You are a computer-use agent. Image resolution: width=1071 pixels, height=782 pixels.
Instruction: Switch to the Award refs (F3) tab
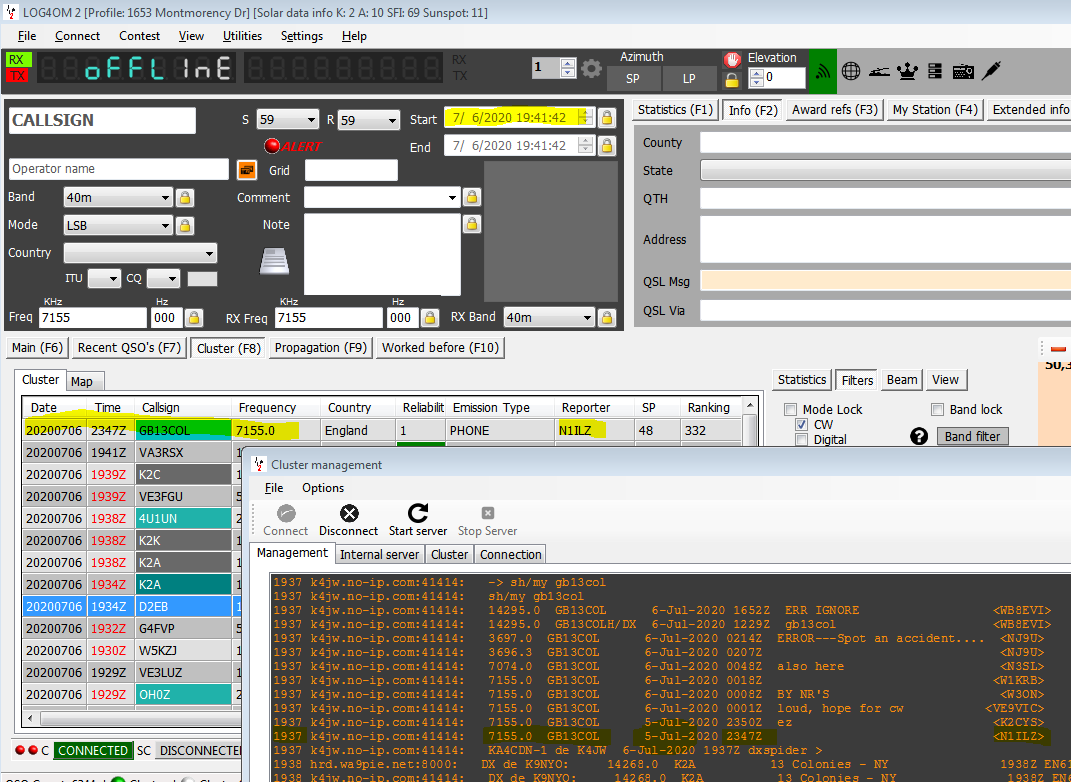click(x=835, y=110)
